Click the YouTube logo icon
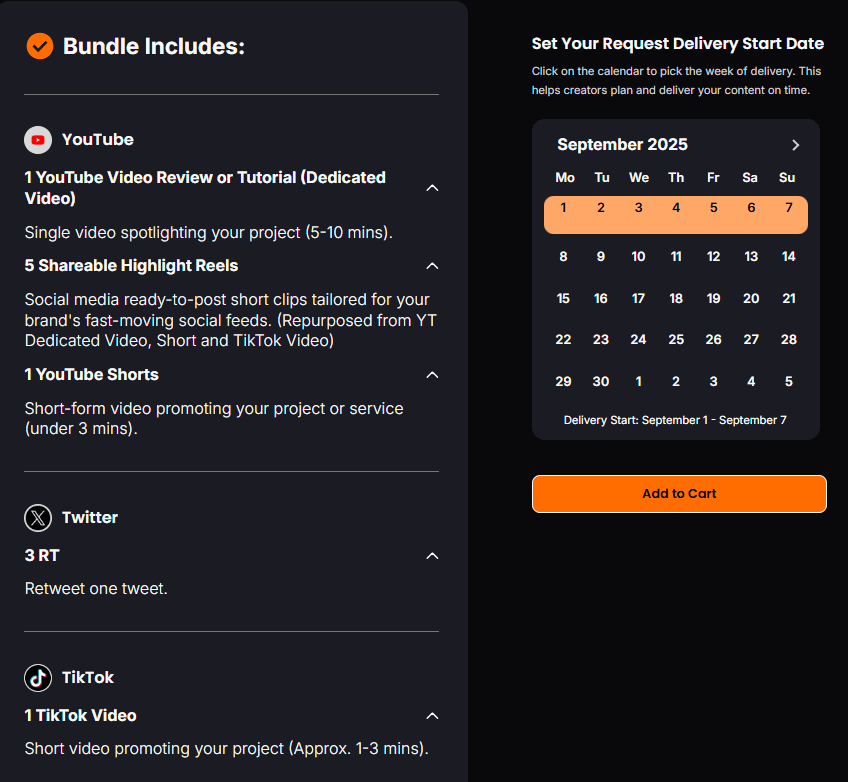Screen dimensions: 848x782 coord(38,140)
